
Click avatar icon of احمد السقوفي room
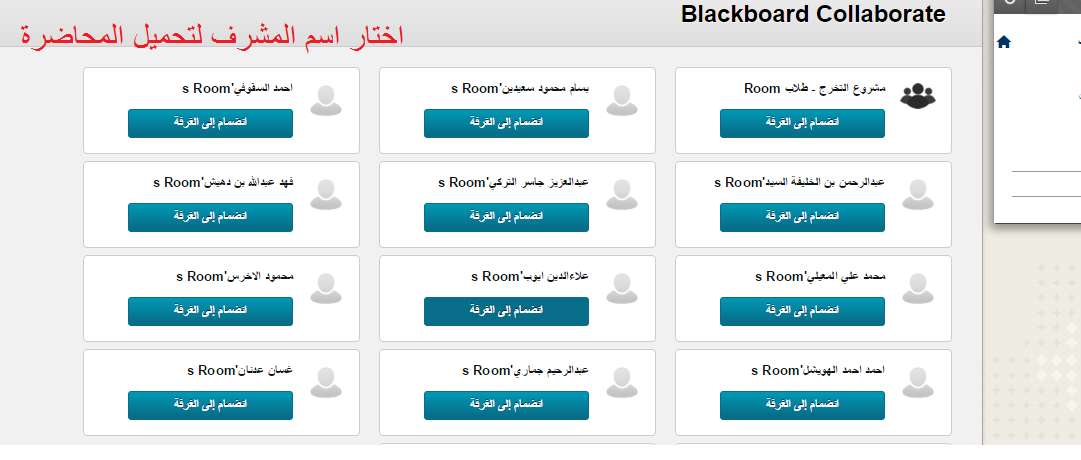tap(325, 100)
